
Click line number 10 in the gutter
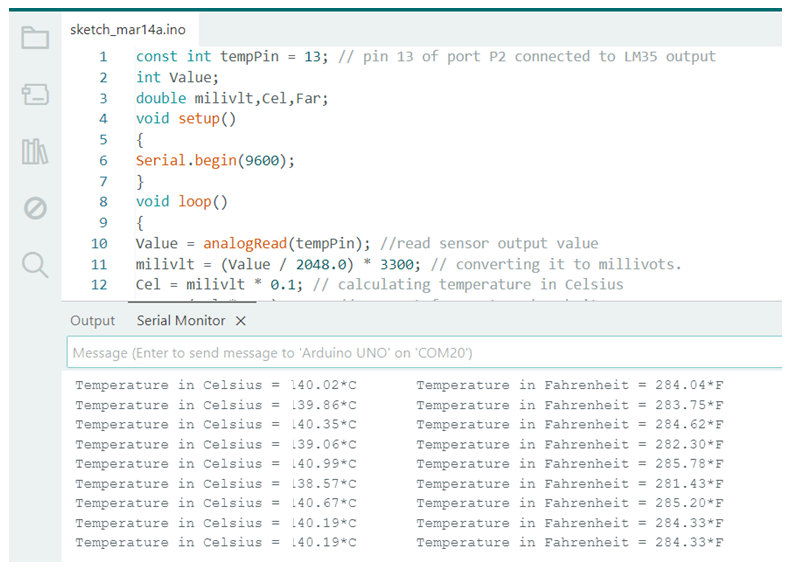coord(99,243)
